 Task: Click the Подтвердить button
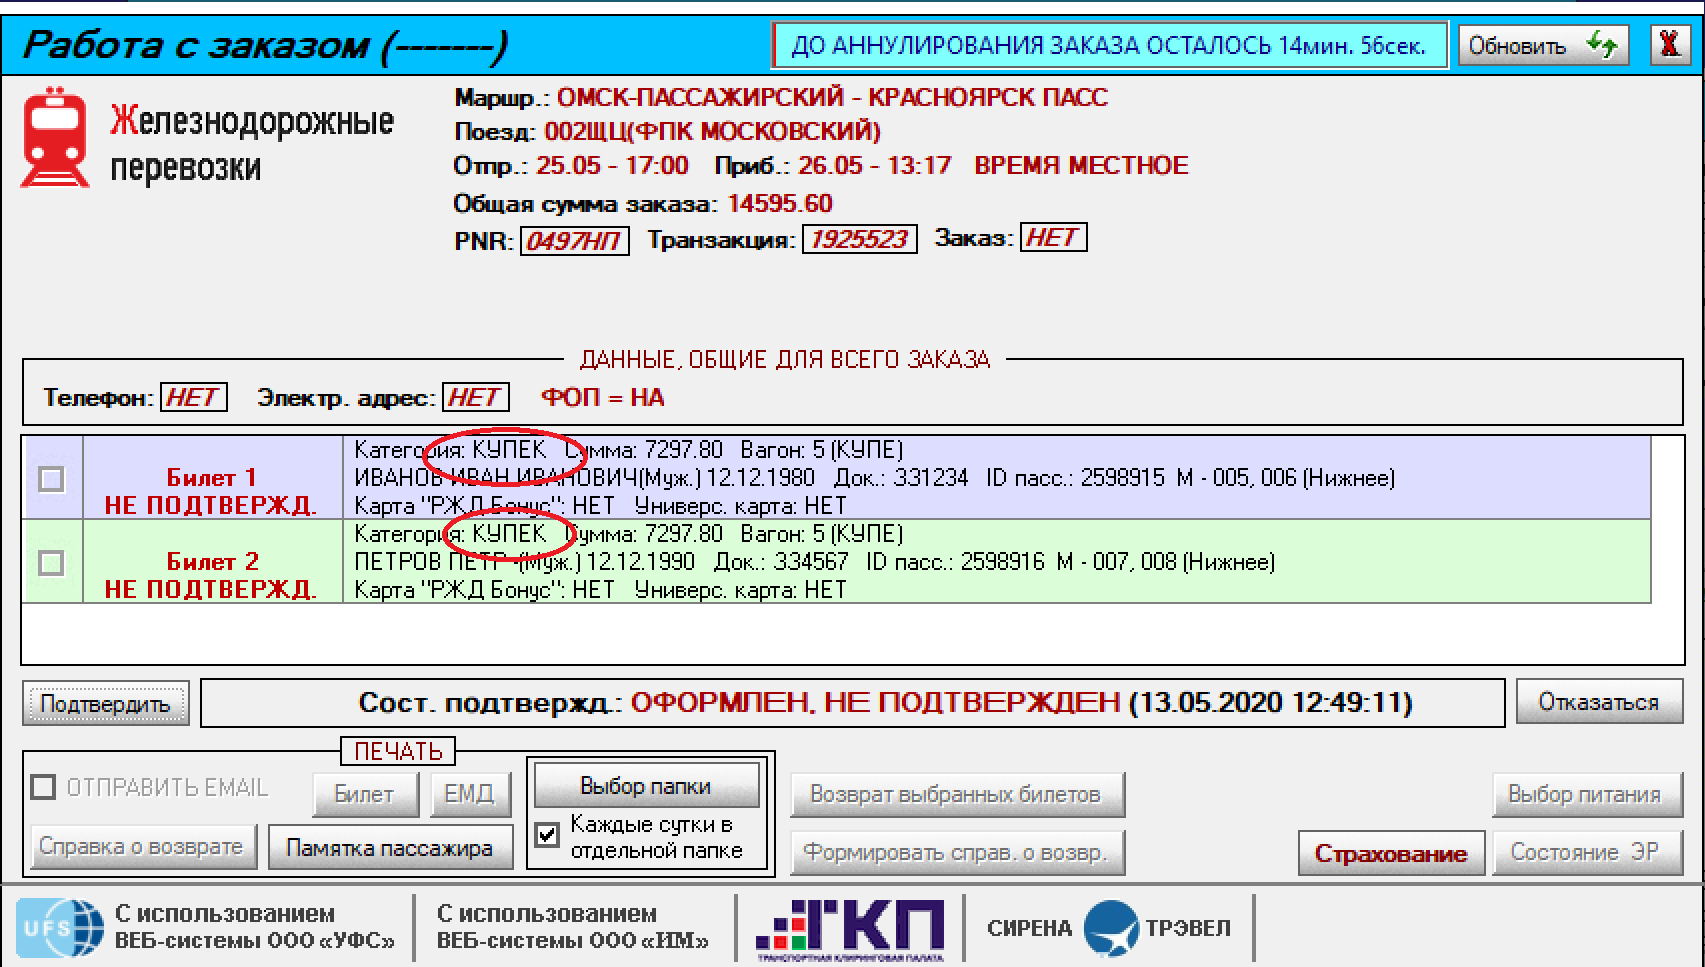click(105, 704)
